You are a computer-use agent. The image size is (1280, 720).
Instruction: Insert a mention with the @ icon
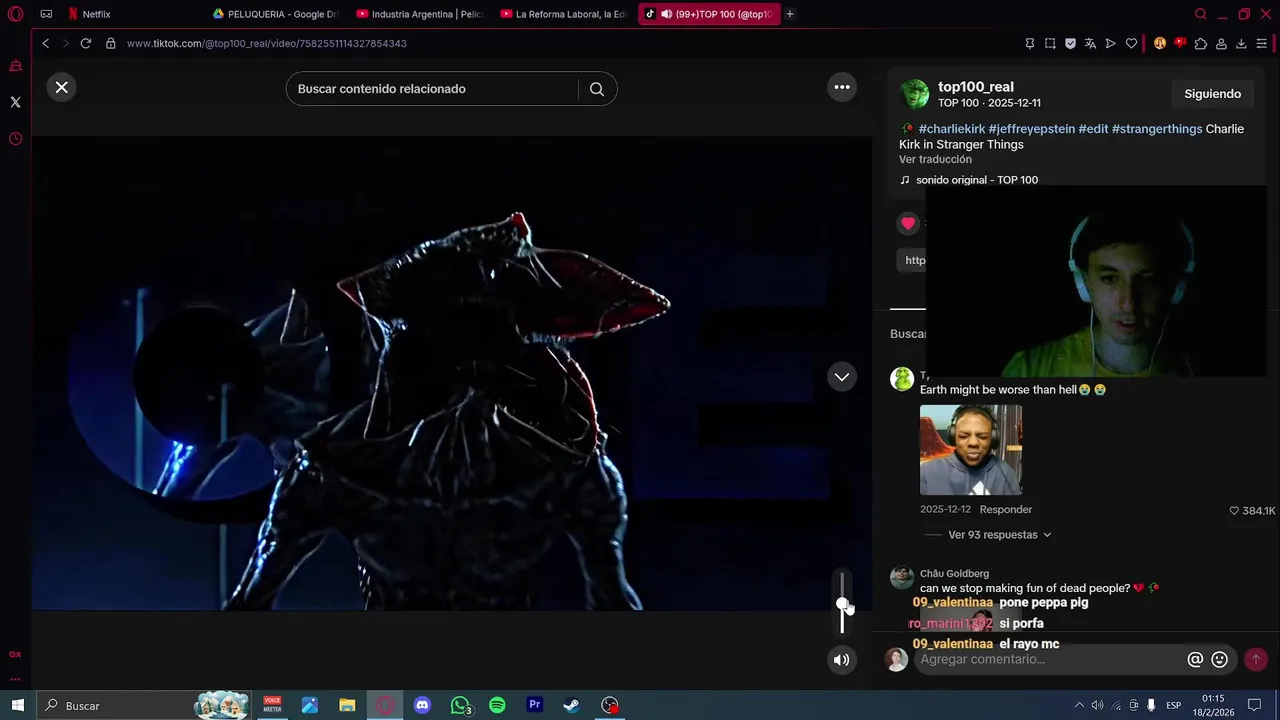pyautogui.click(x=1195, y=659)
